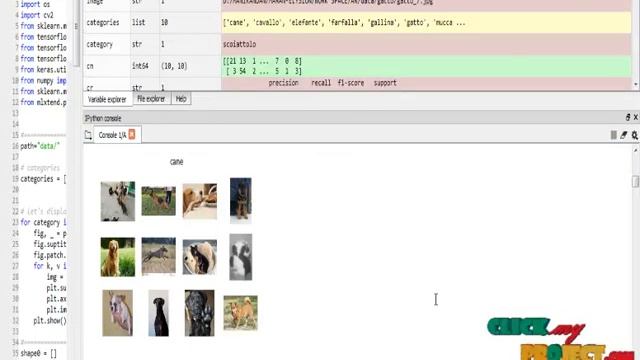This screenshot has height=360, width=640.
Task: Select the golden retriever thumbnail
Action: [118, 257]
